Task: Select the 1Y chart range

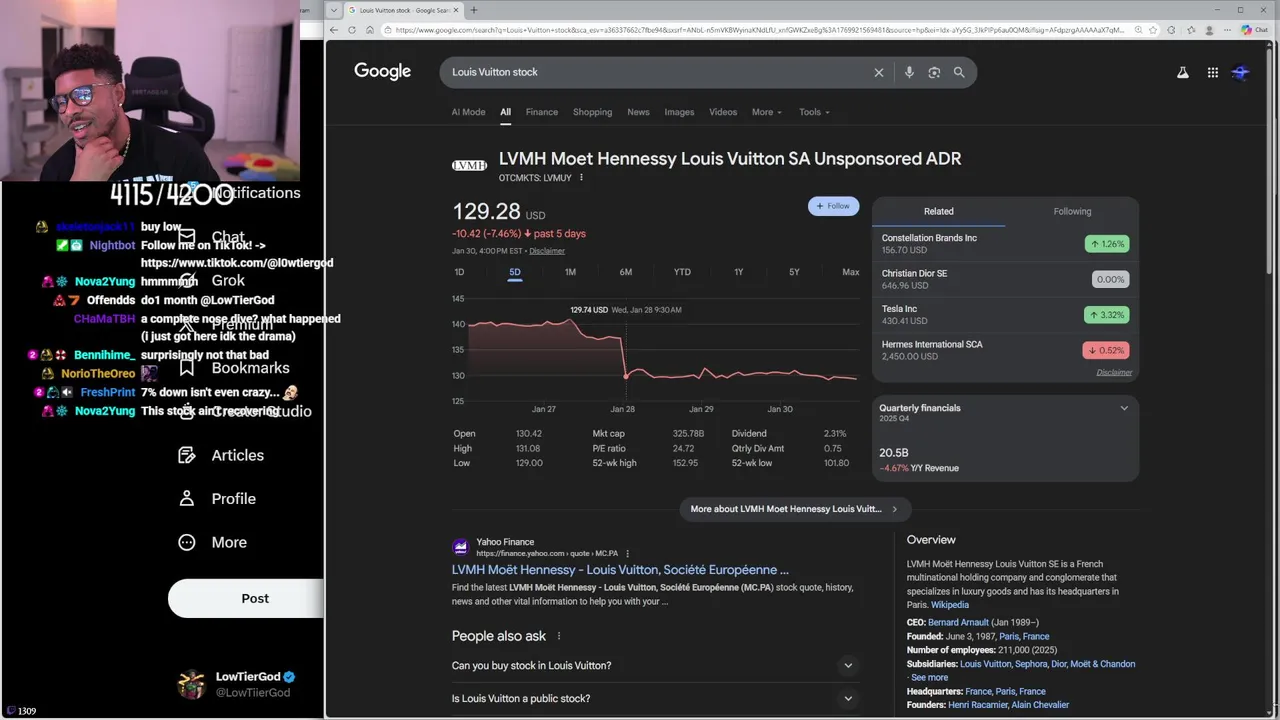Action: pos(738,272)
